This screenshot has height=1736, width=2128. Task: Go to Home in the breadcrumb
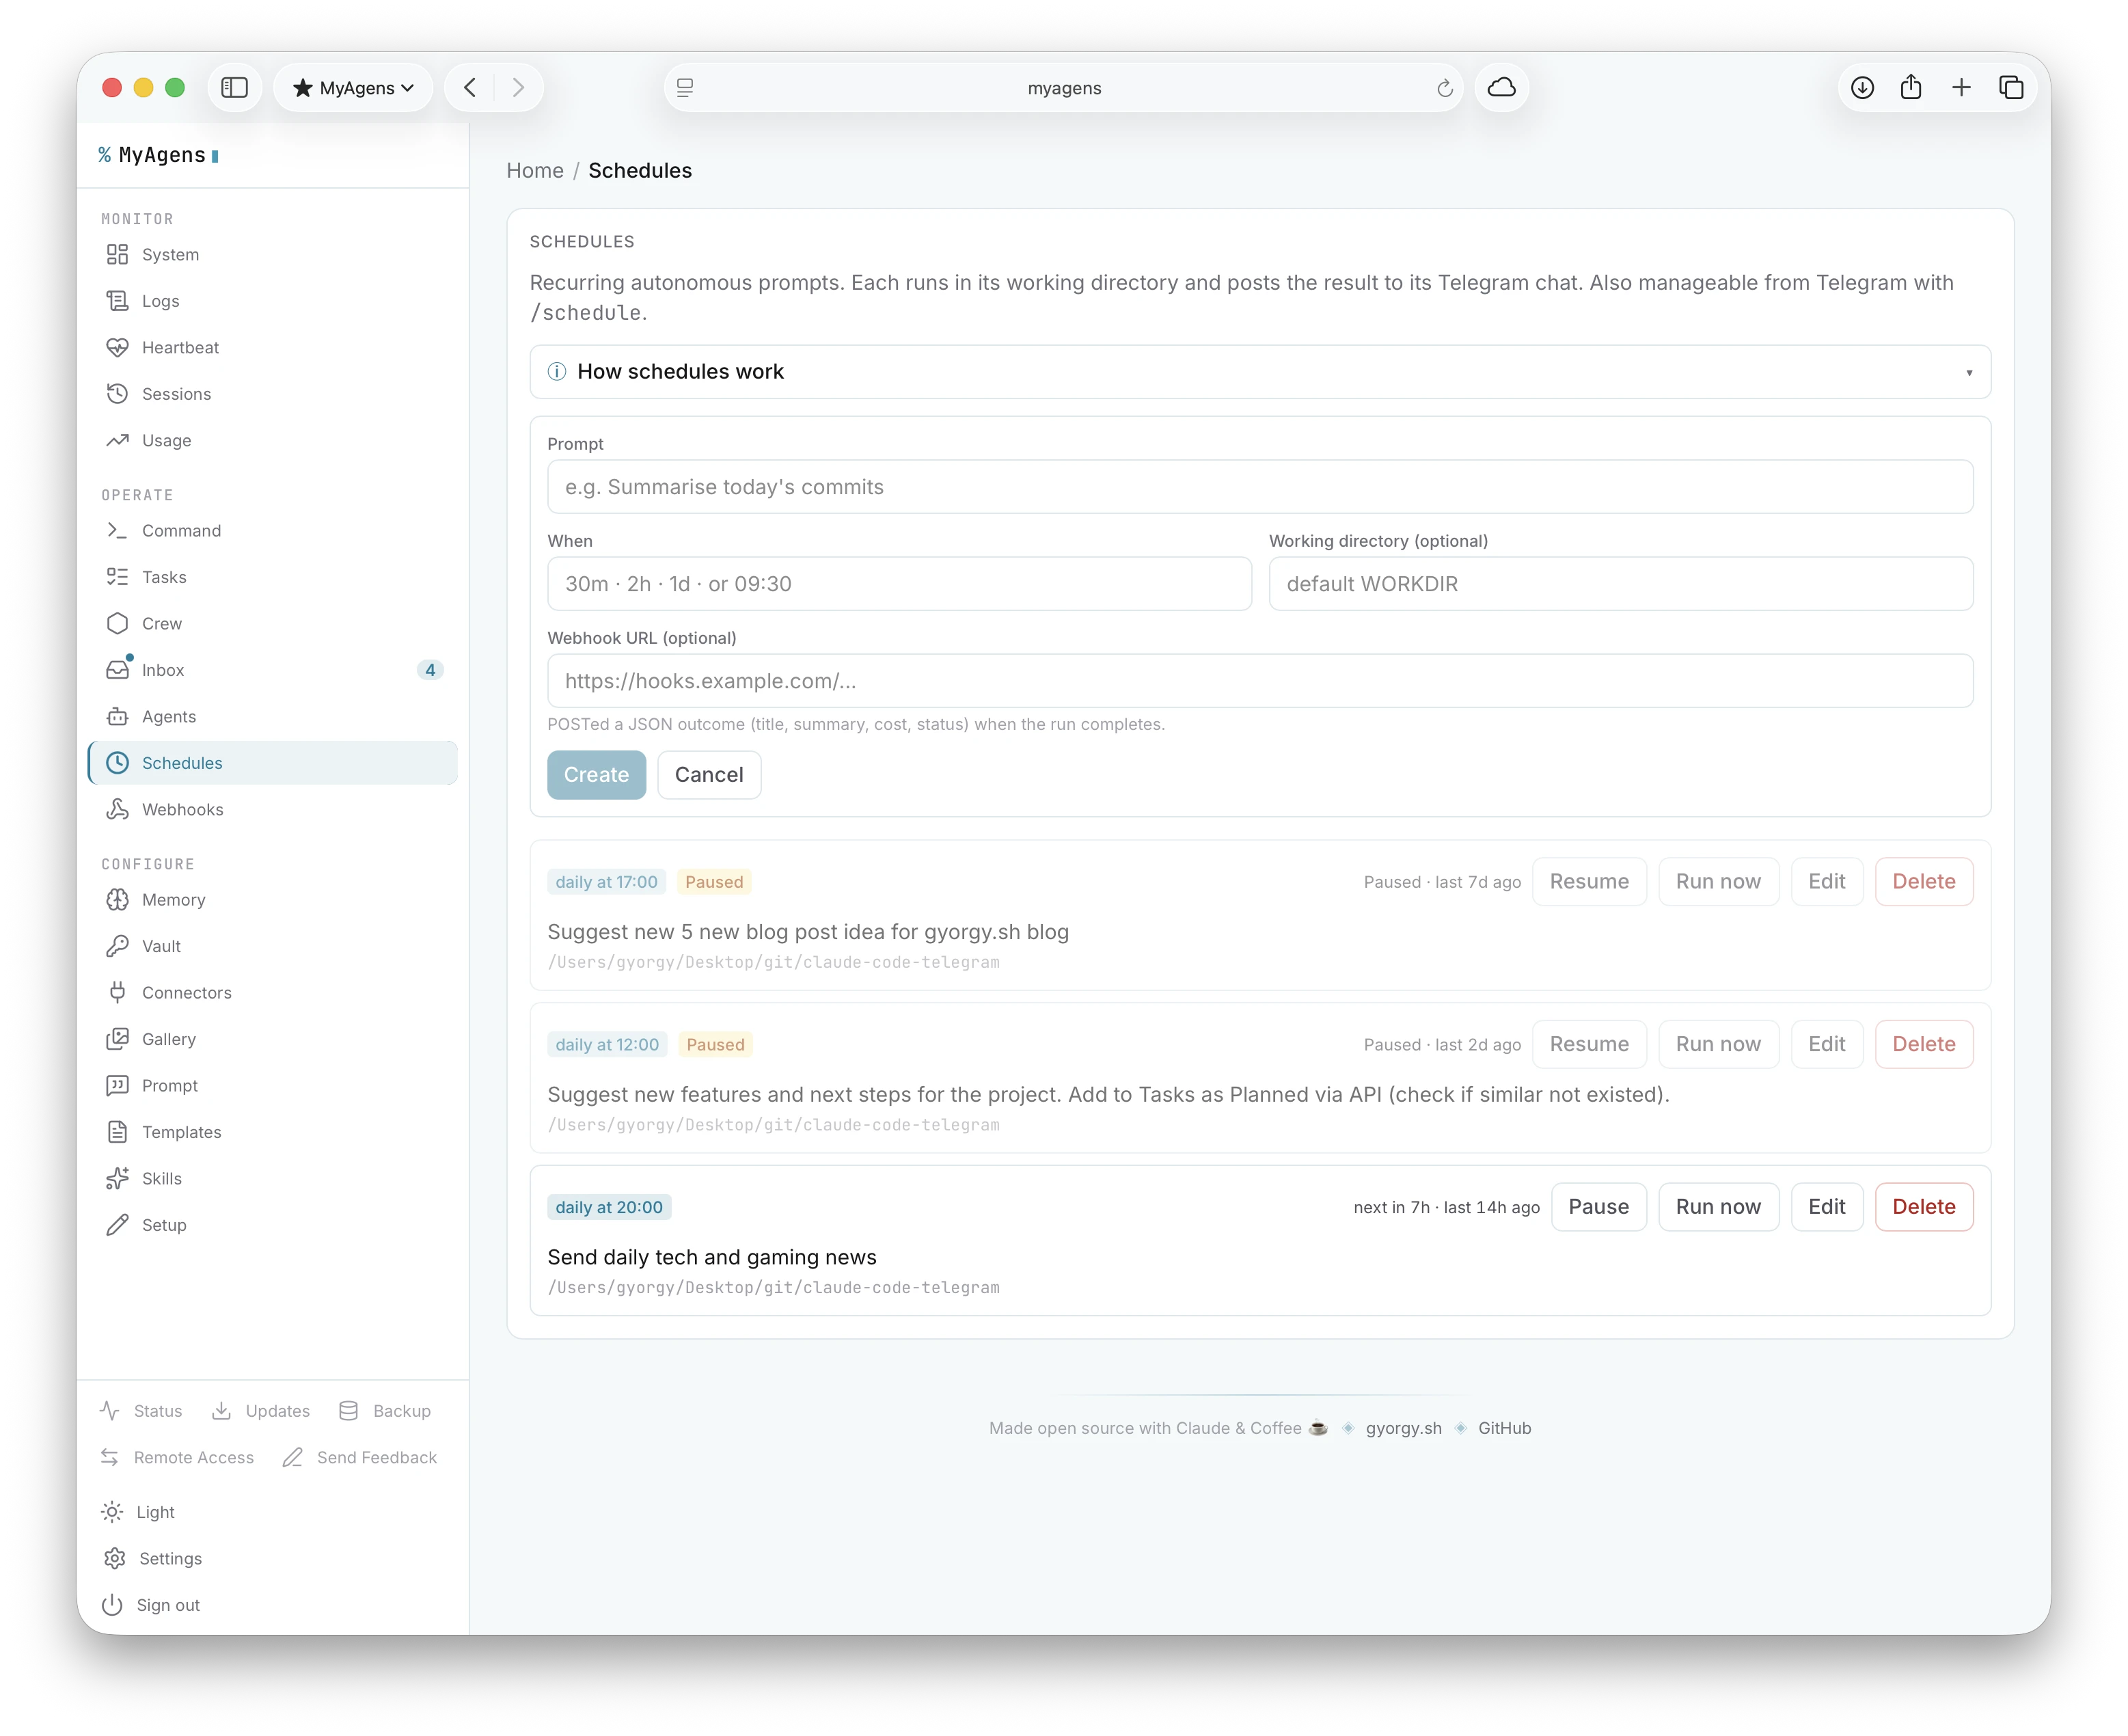(x=535, y=171)
